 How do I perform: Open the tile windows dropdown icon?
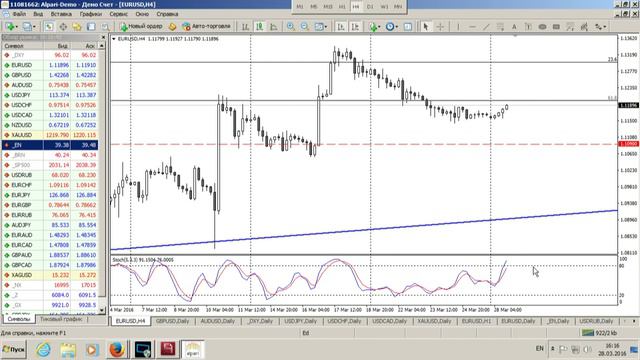point(320,27)
